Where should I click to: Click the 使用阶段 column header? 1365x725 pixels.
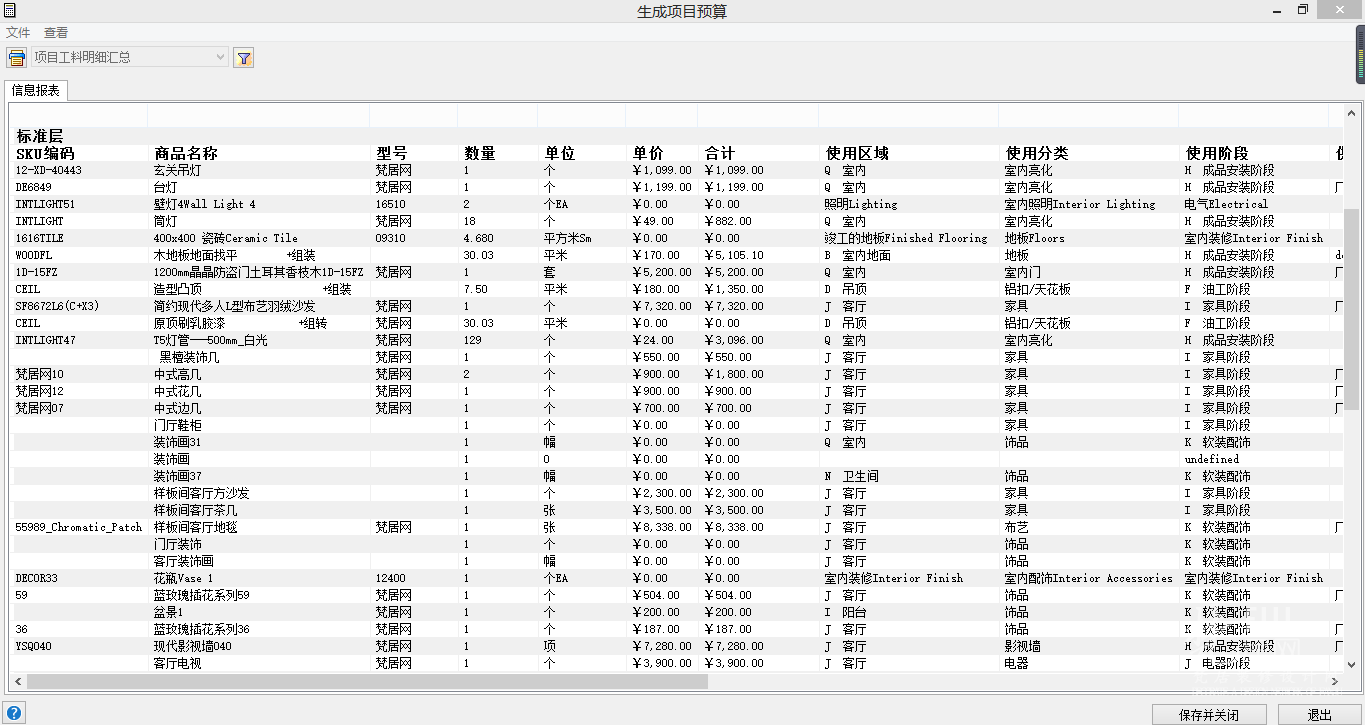click(1217, 153)
